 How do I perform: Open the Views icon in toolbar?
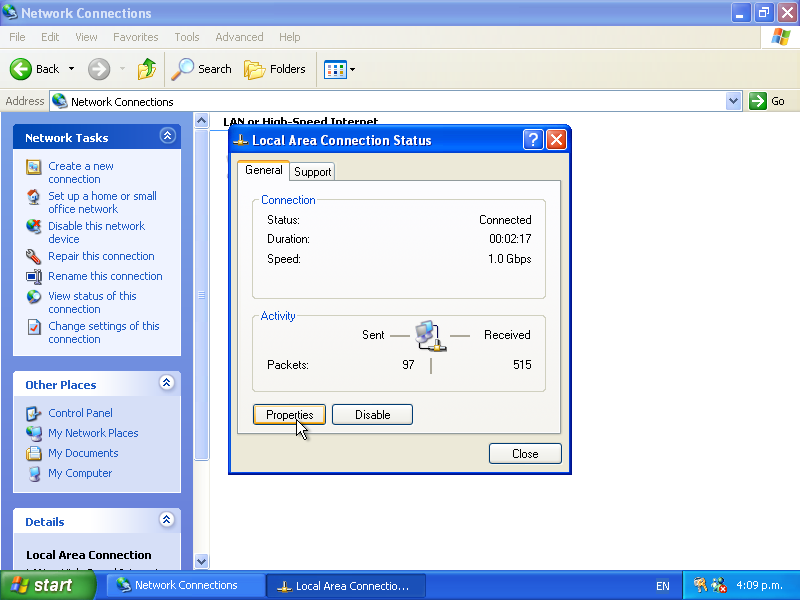pos(335,69)
